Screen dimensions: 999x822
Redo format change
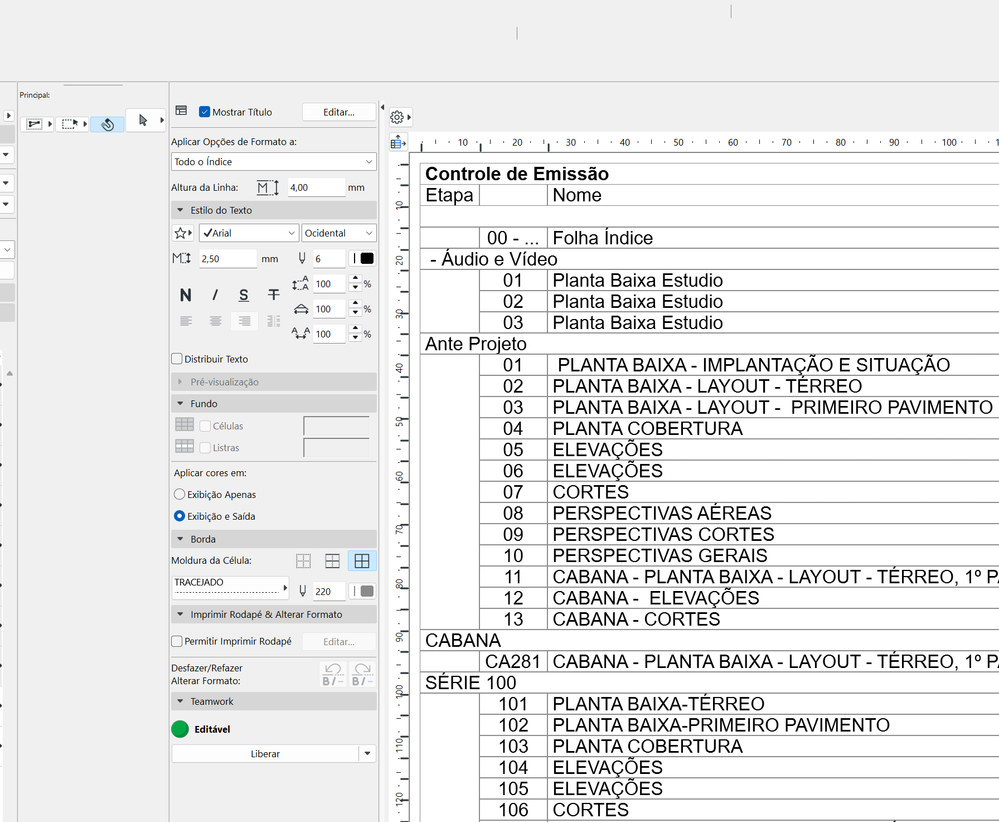[x=363, y=674]
